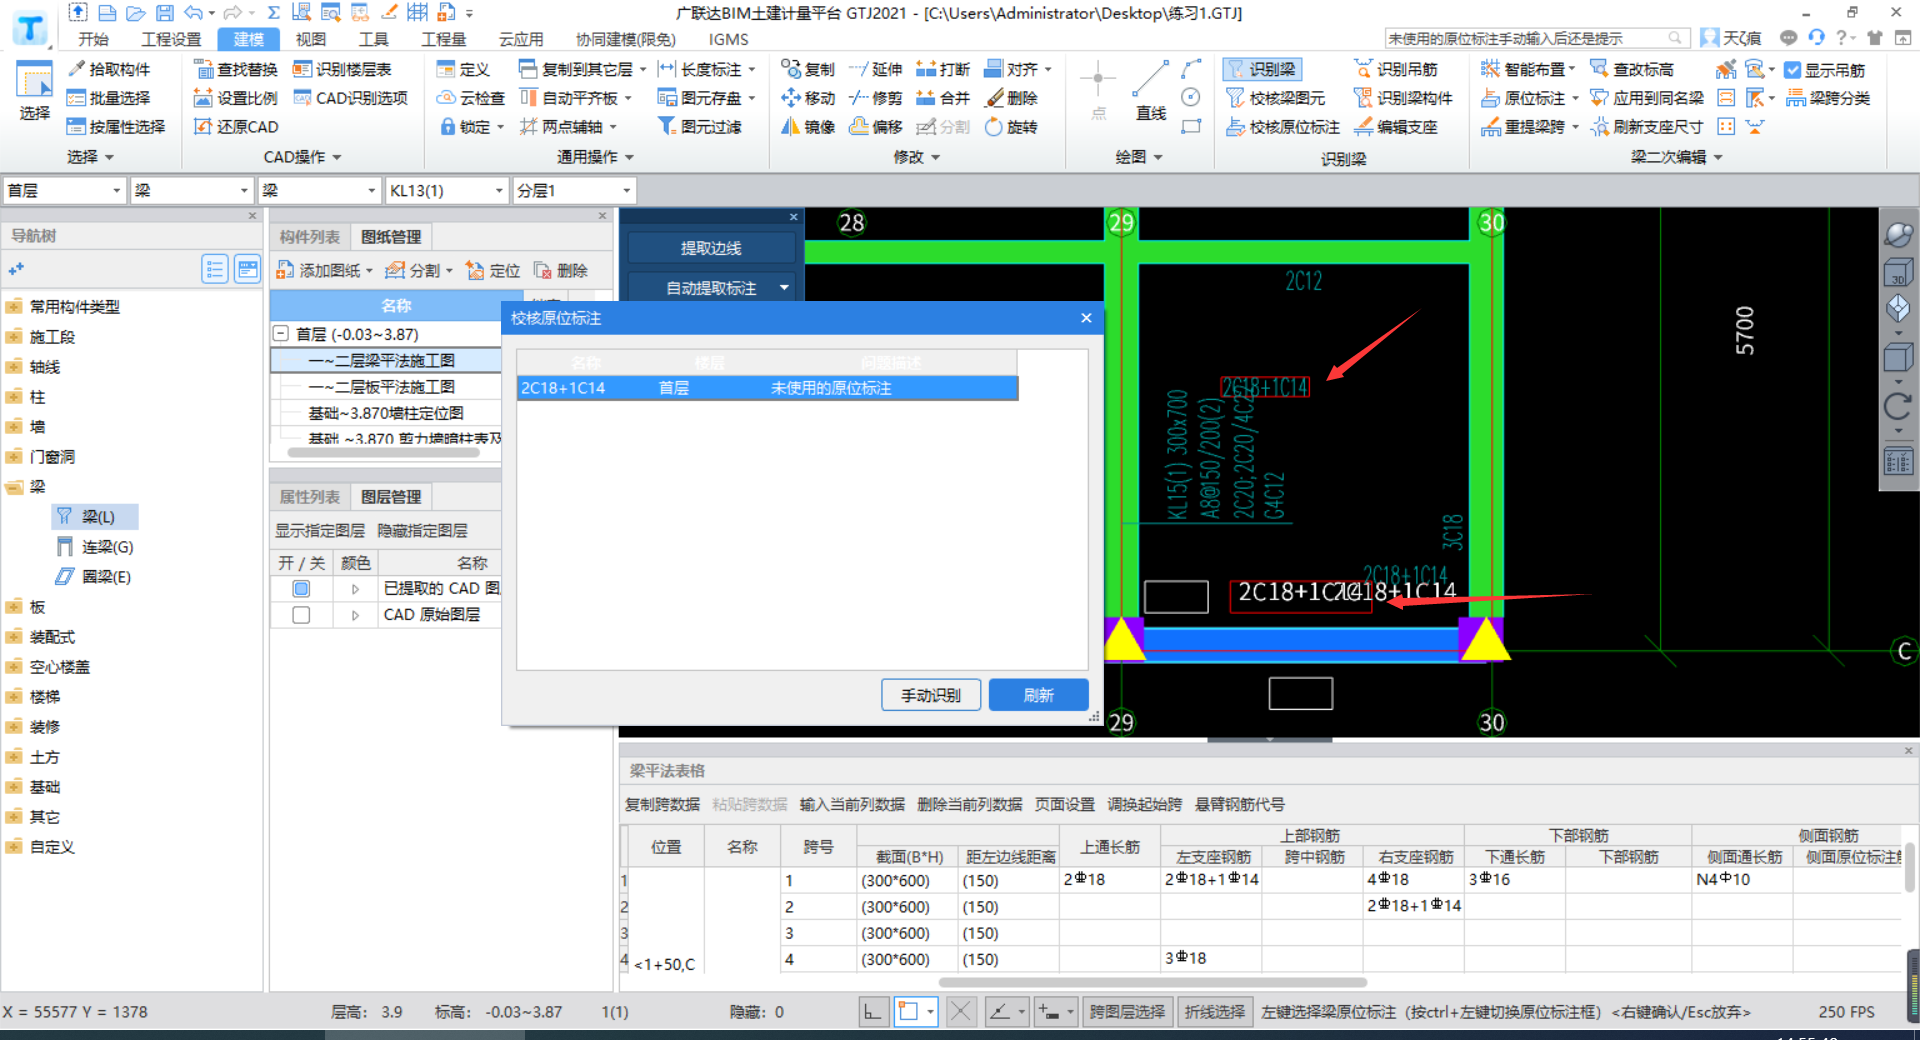Select the 复制 copy tool
Screen dimensions: 1920x1040
coord(808,69)
